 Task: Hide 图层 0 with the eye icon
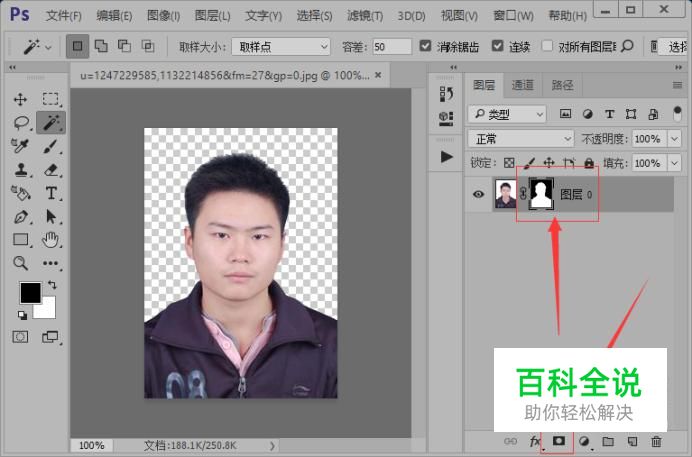478,194
